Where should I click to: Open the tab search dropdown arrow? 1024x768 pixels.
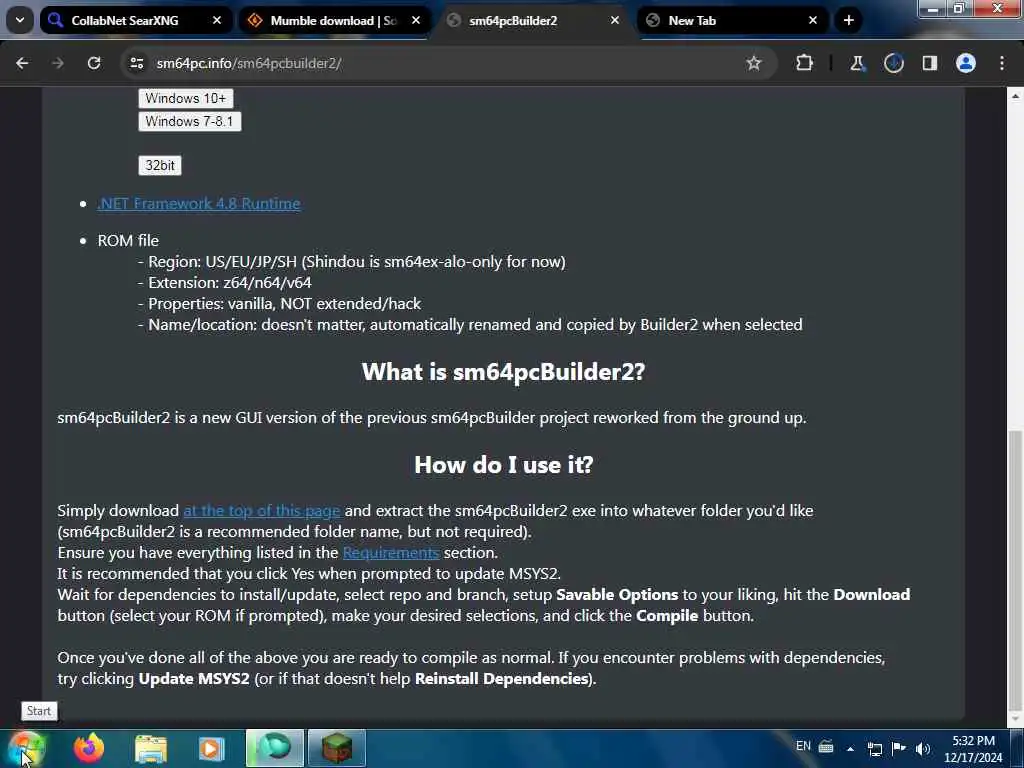(x=20, y=20)
